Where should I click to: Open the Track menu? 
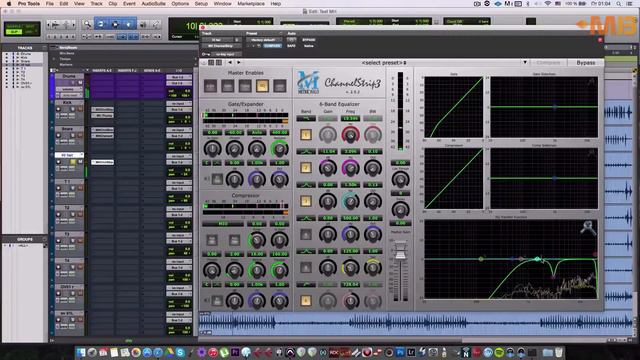point(96,4)
